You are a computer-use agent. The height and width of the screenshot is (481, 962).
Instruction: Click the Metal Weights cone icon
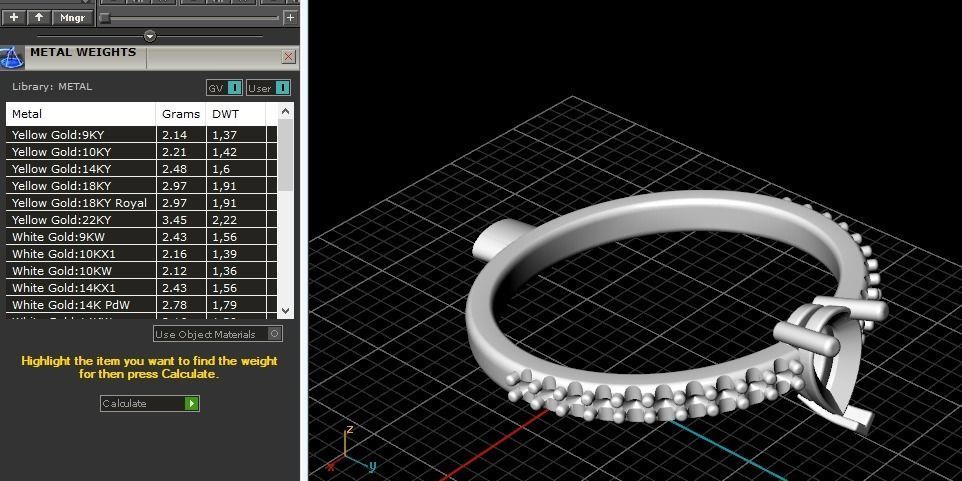[12, 57]
